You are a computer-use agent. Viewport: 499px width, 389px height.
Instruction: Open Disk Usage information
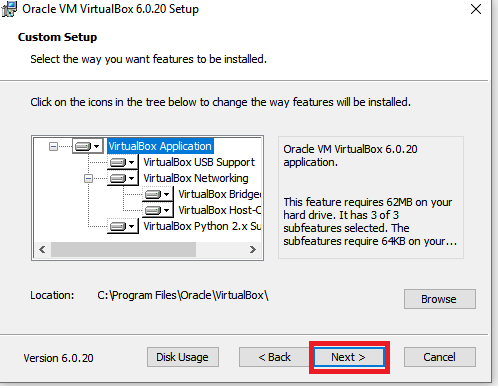(183, 357)
